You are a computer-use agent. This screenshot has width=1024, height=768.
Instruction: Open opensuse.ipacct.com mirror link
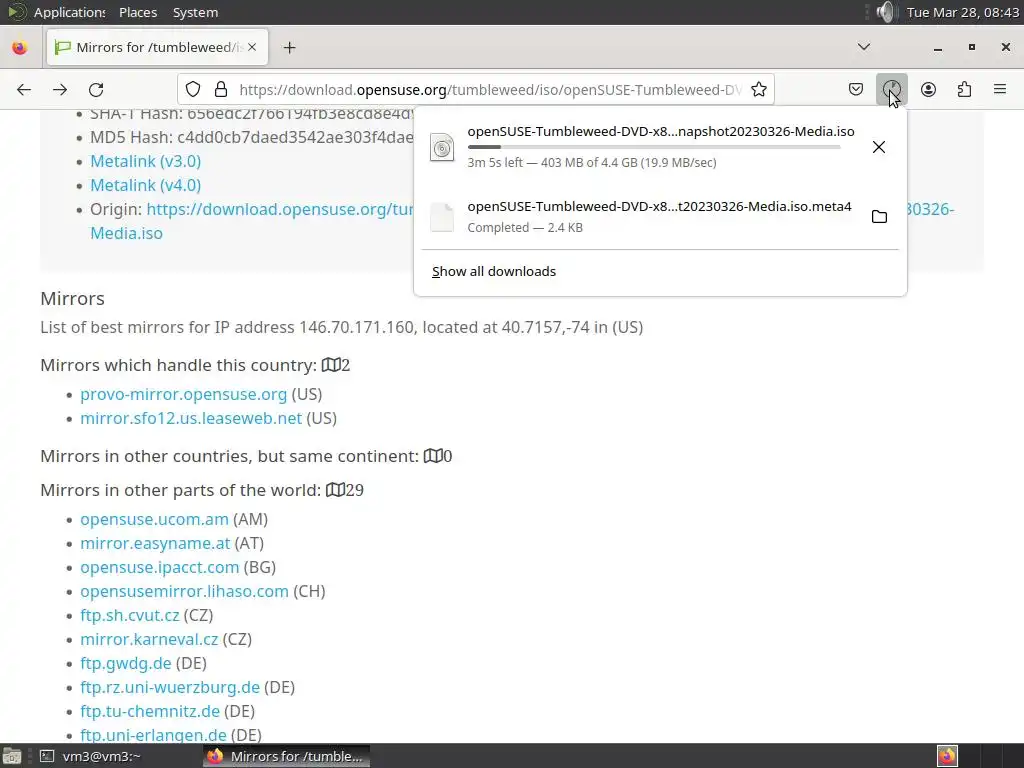tap(159, 568)
